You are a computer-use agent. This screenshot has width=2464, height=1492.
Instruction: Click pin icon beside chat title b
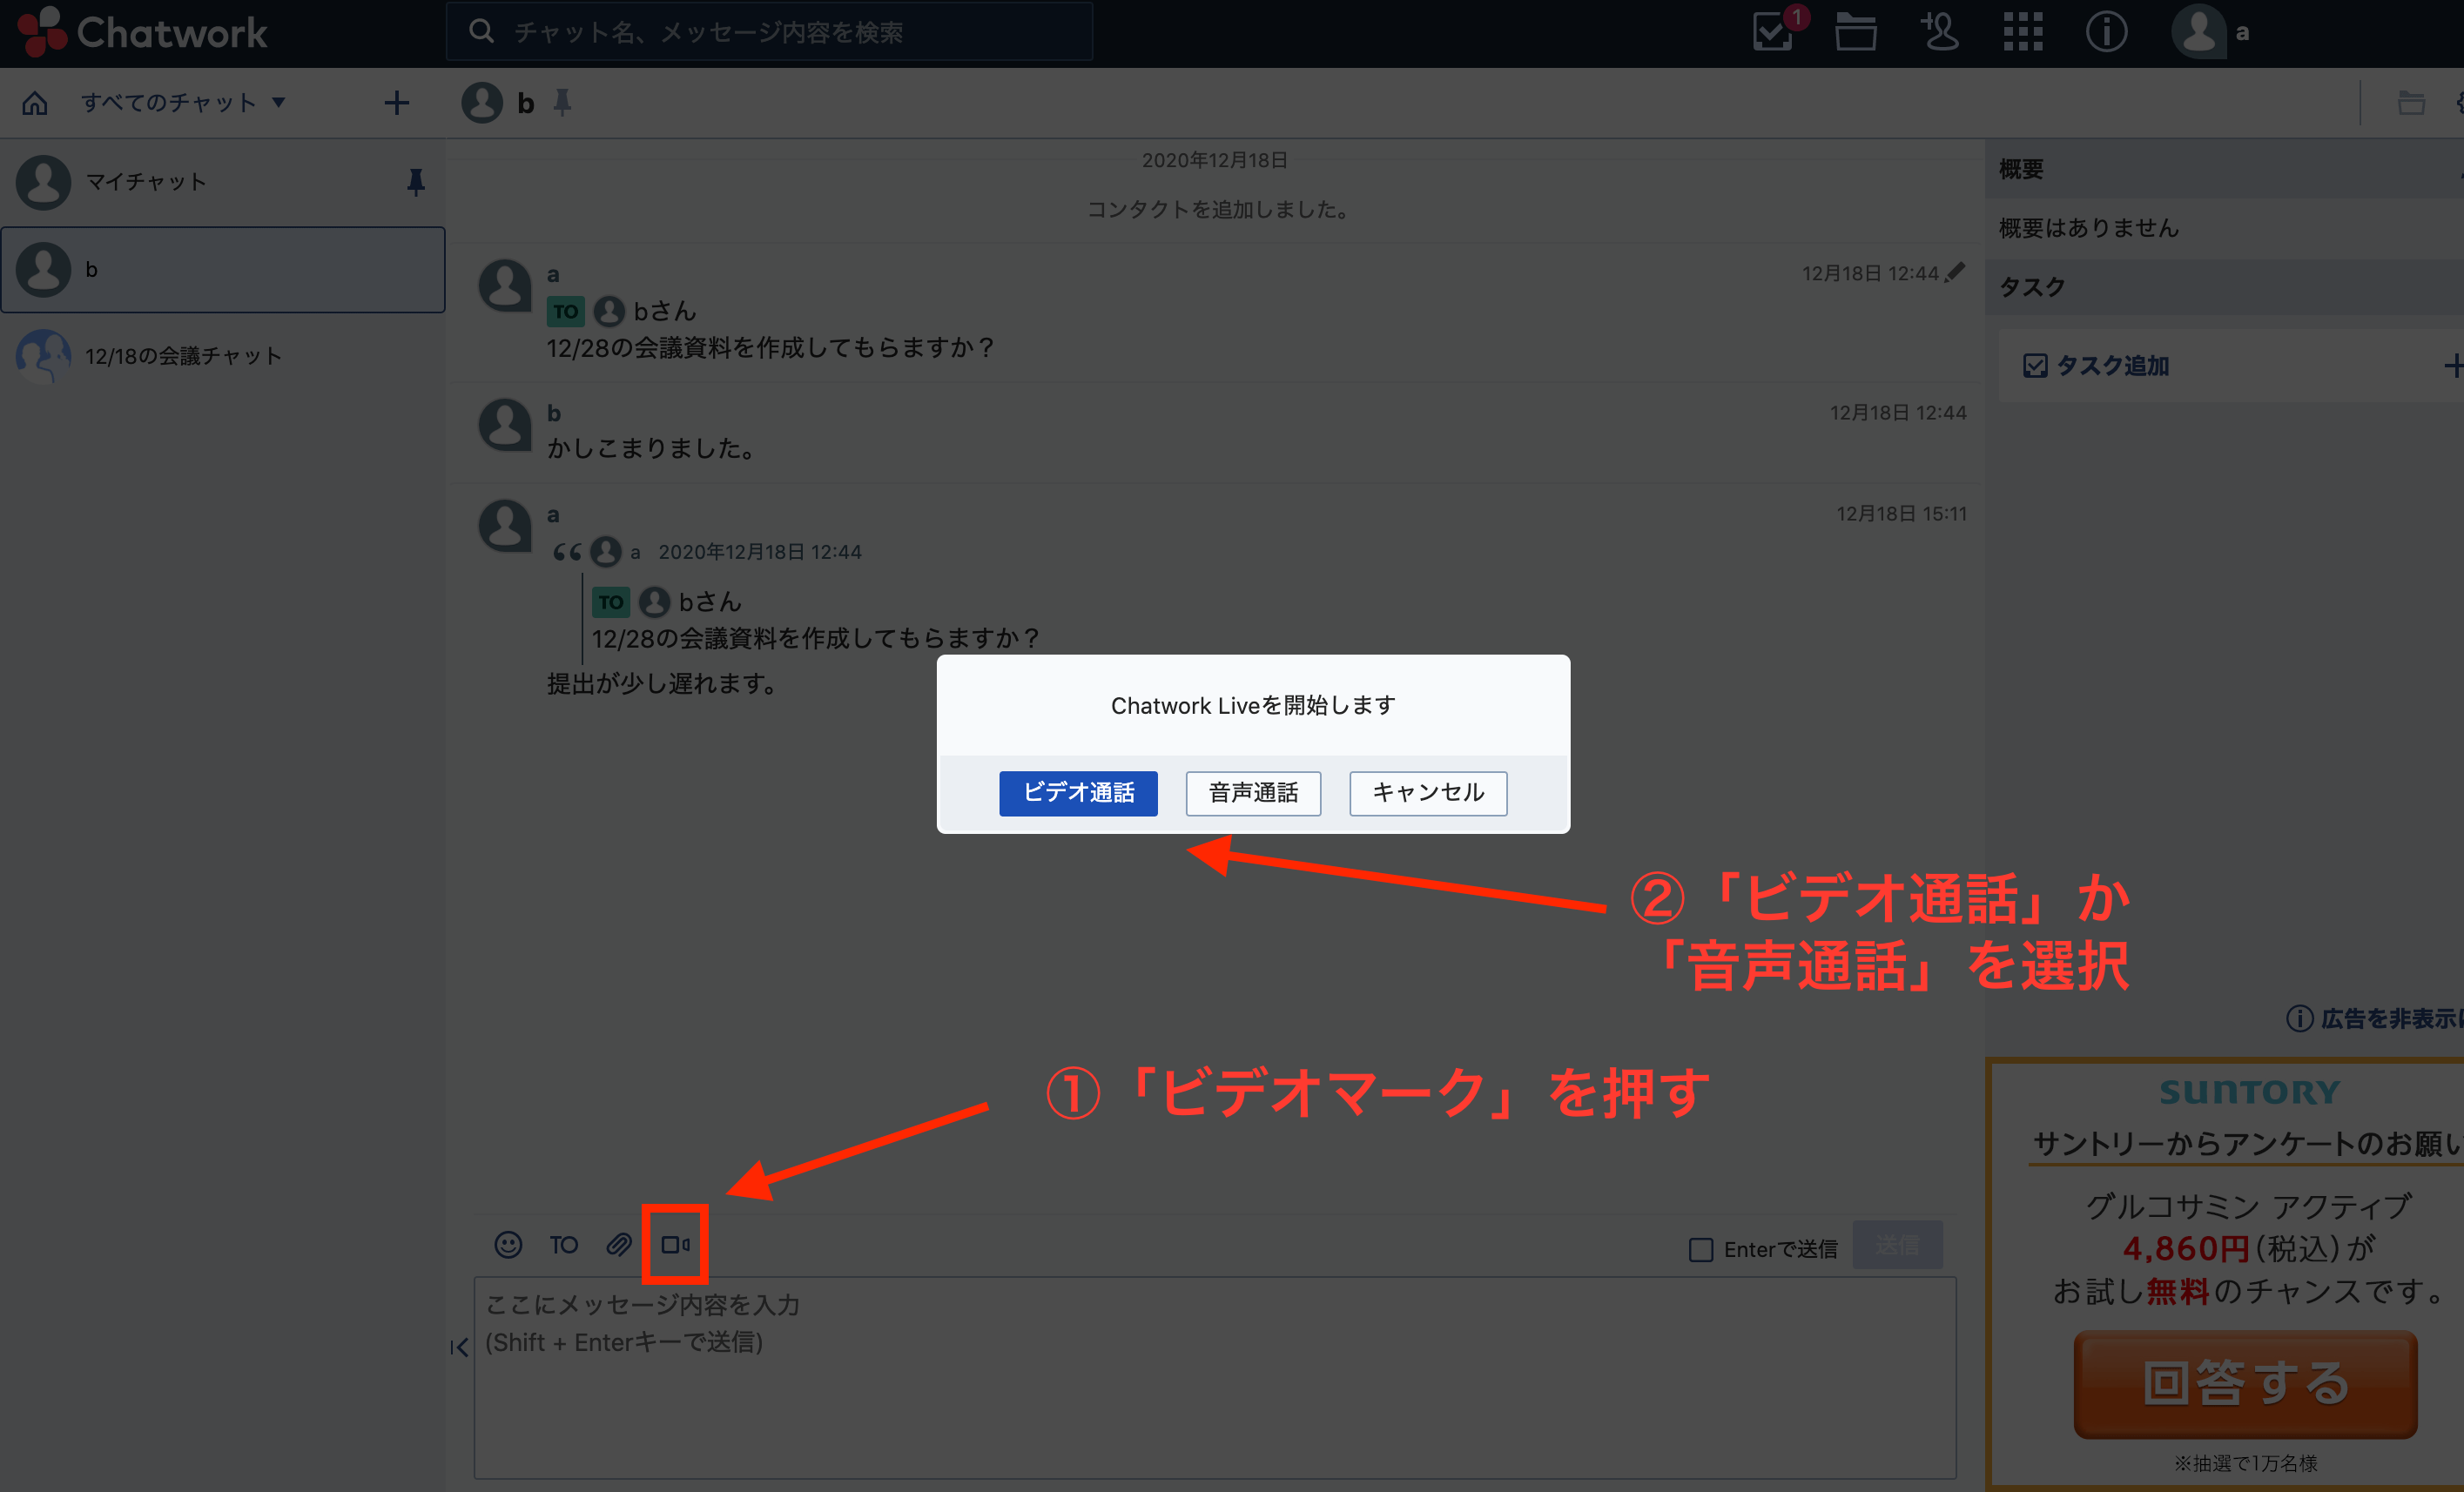[x=563, y=102]
